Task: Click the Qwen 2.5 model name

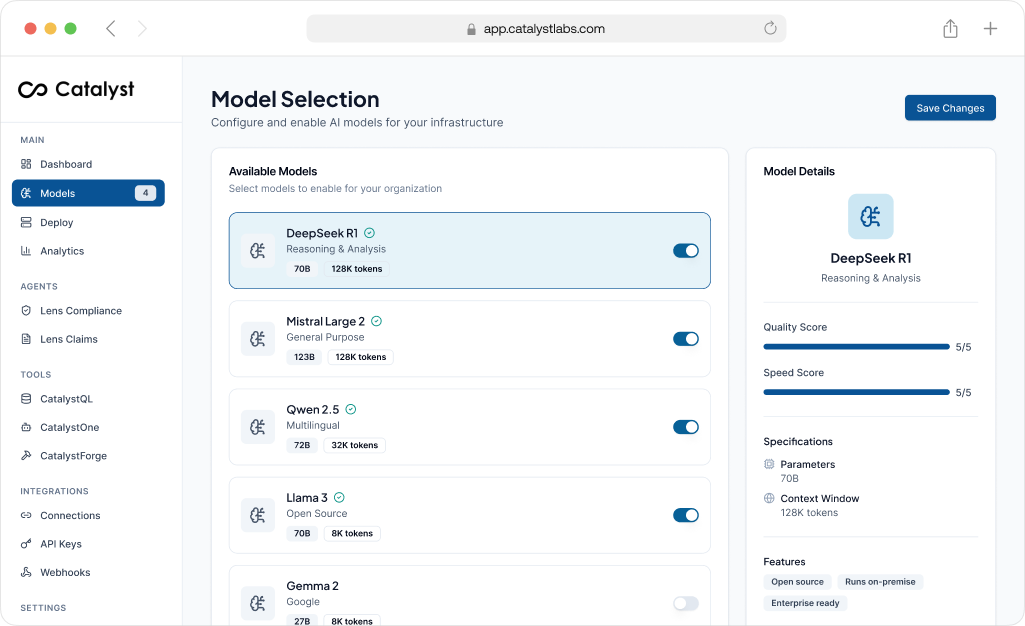Action: 312,410
